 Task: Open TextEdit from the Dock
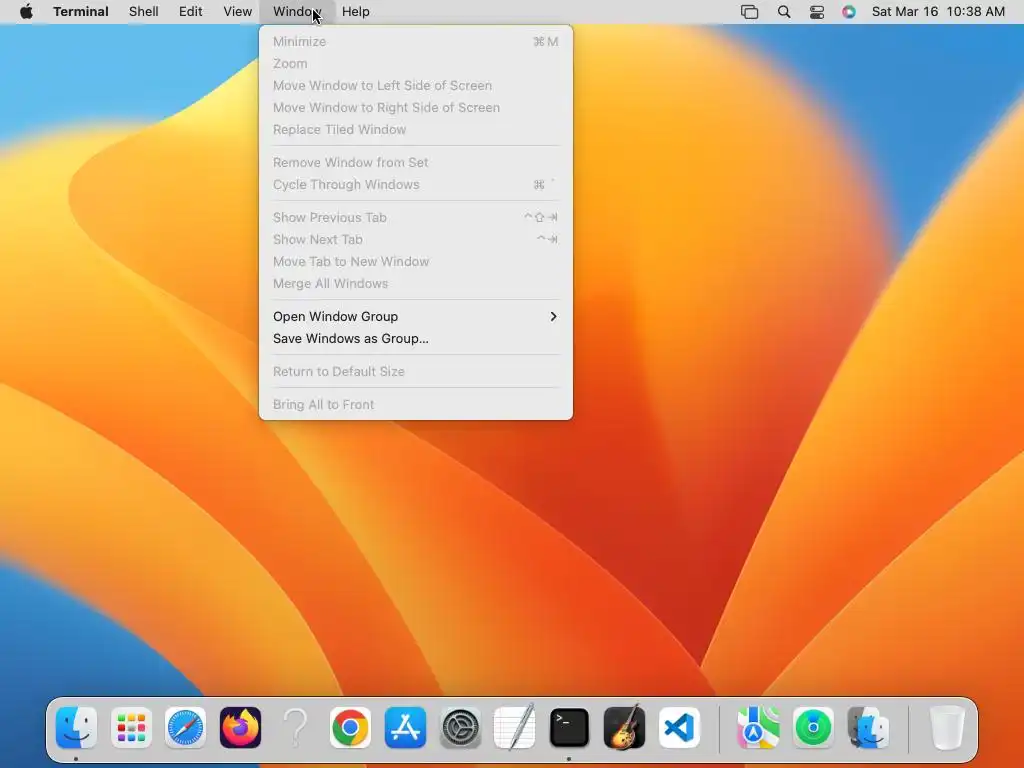[515, 726]
